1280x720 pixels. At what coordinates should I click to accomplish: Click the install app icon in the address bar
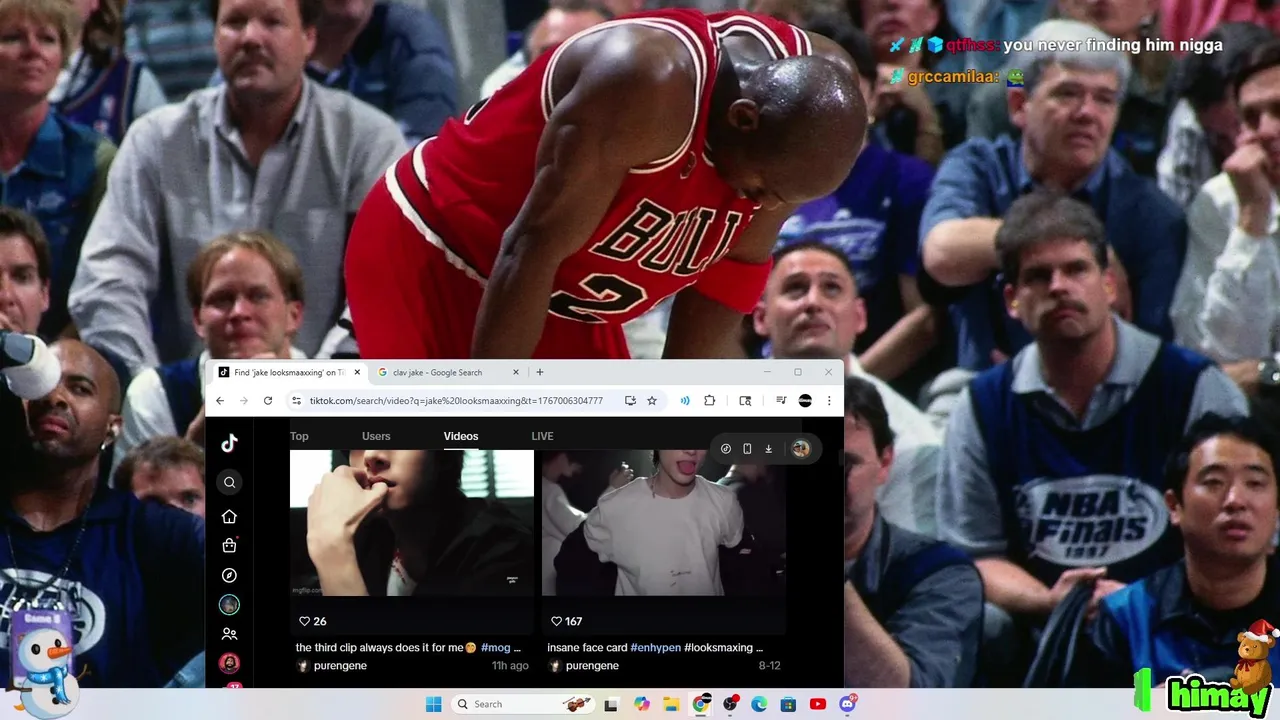pyautogui.click(x=630, y=400)
